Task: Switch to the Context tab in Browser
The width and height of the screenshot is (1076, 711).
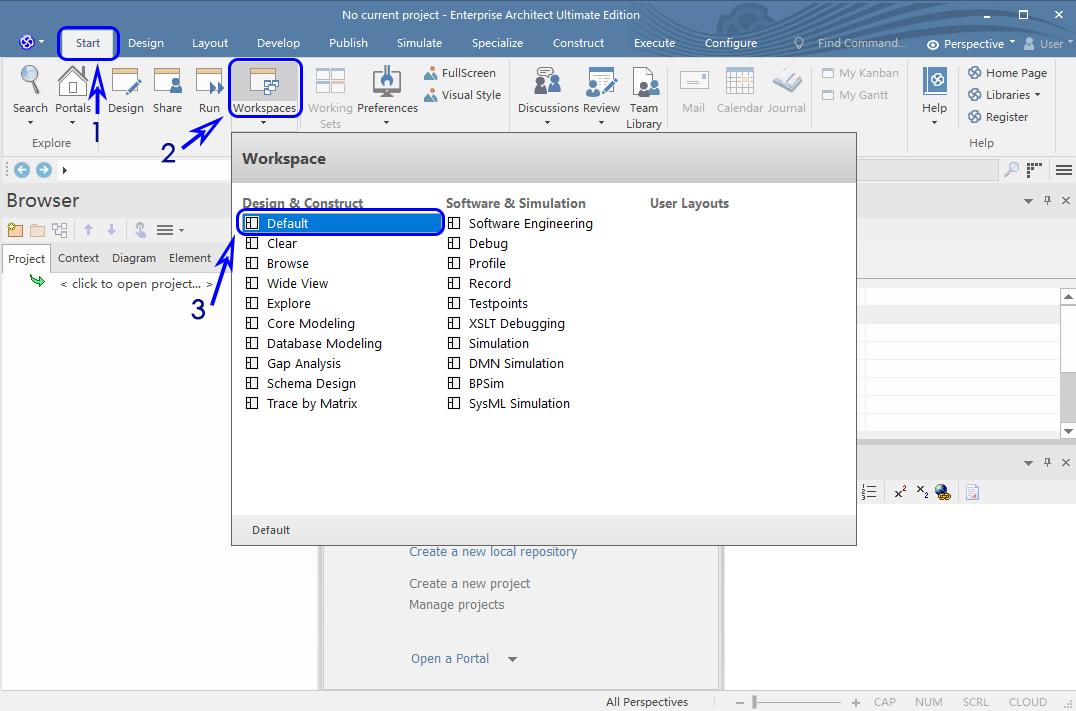Action: 78,257
